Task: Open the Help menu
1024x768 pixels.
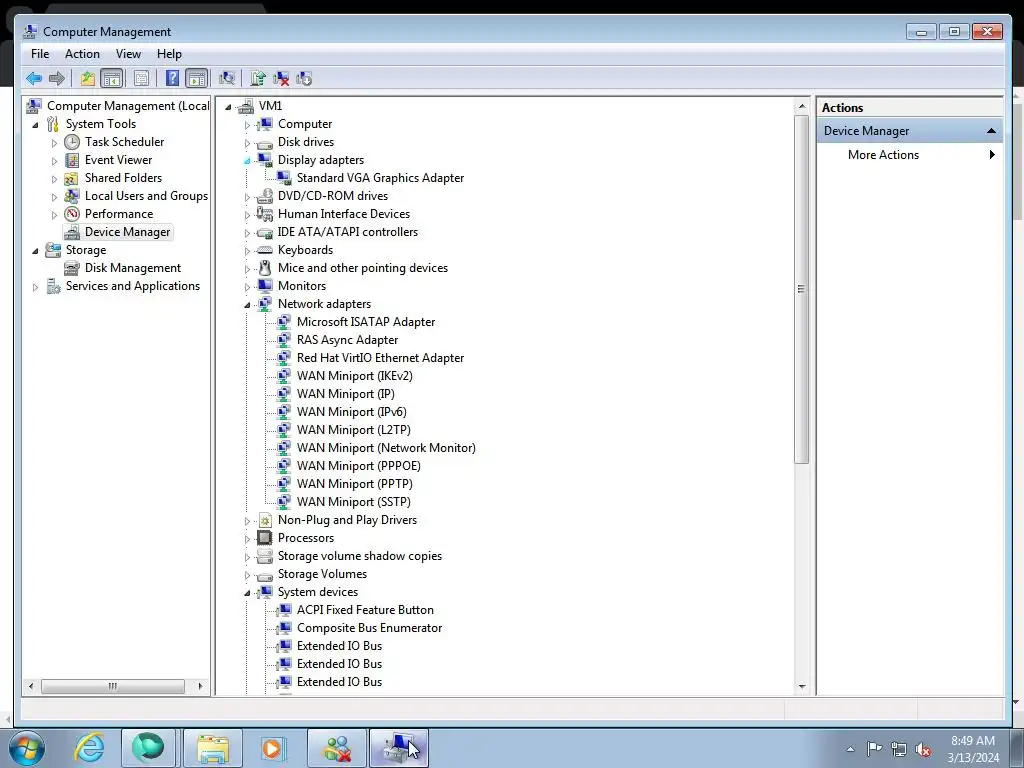Action: coord(169,54)
